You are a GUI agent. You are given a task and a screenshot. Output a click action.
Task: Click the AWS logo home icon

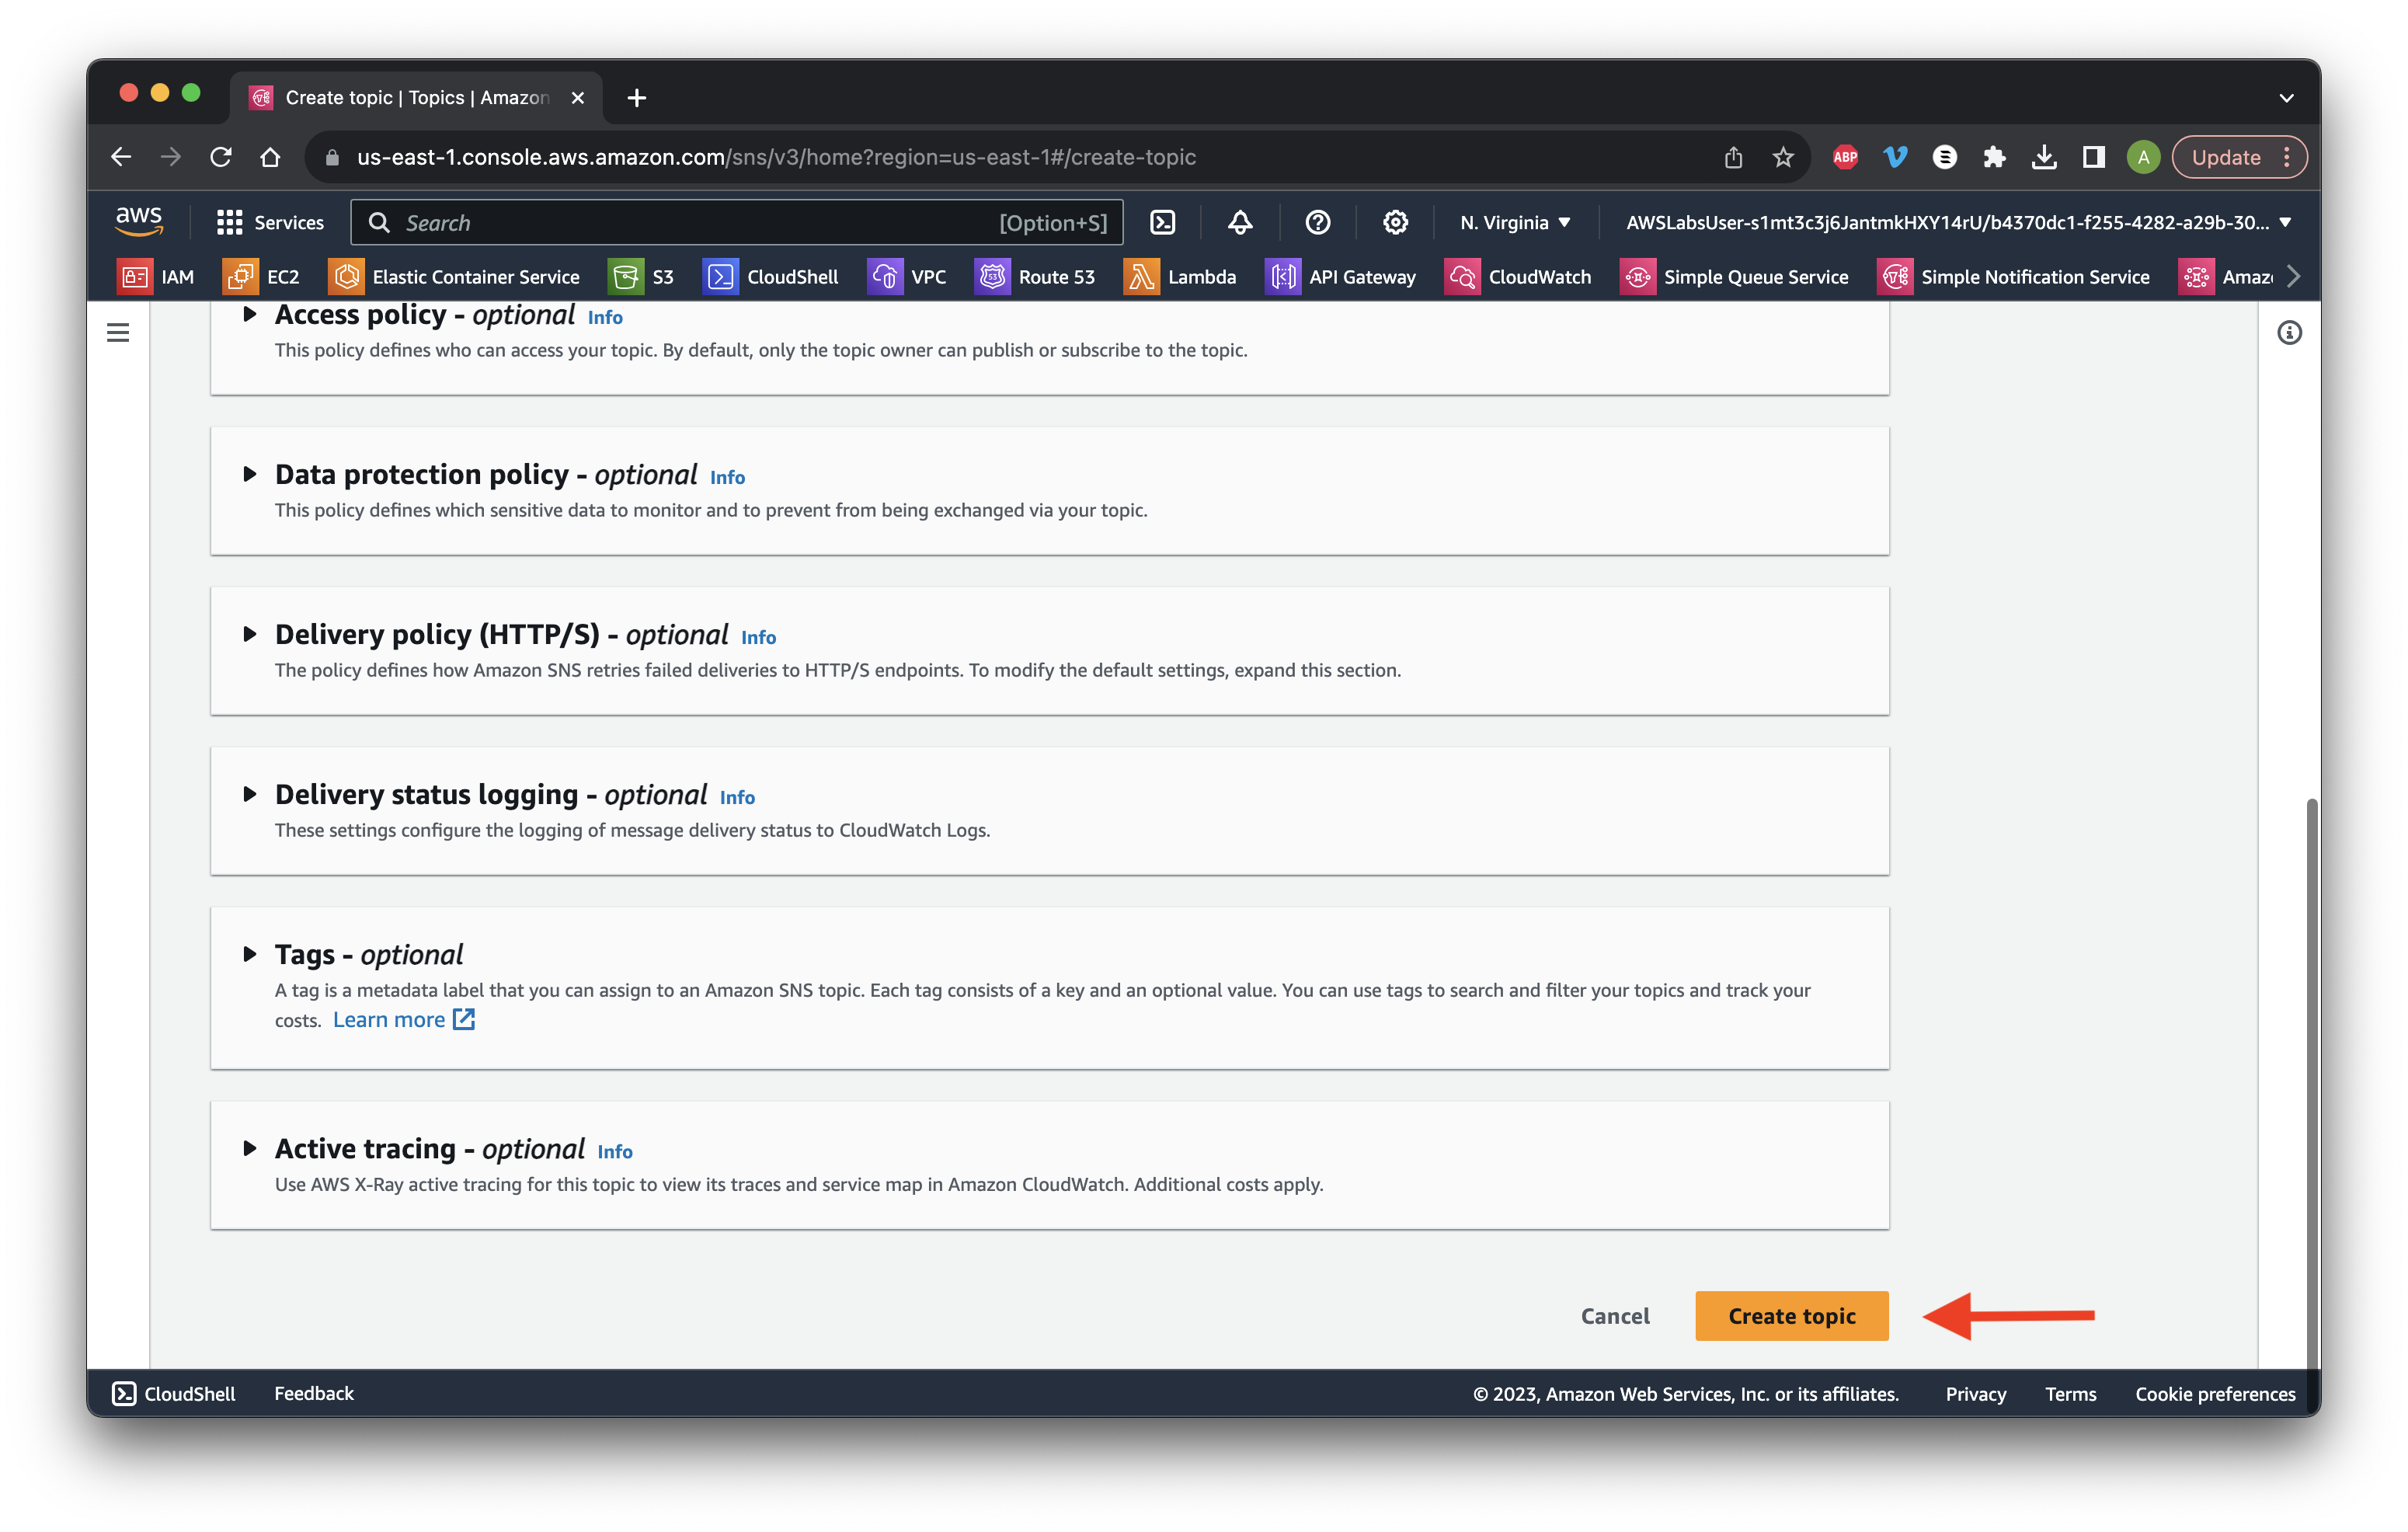coord(139,222)
